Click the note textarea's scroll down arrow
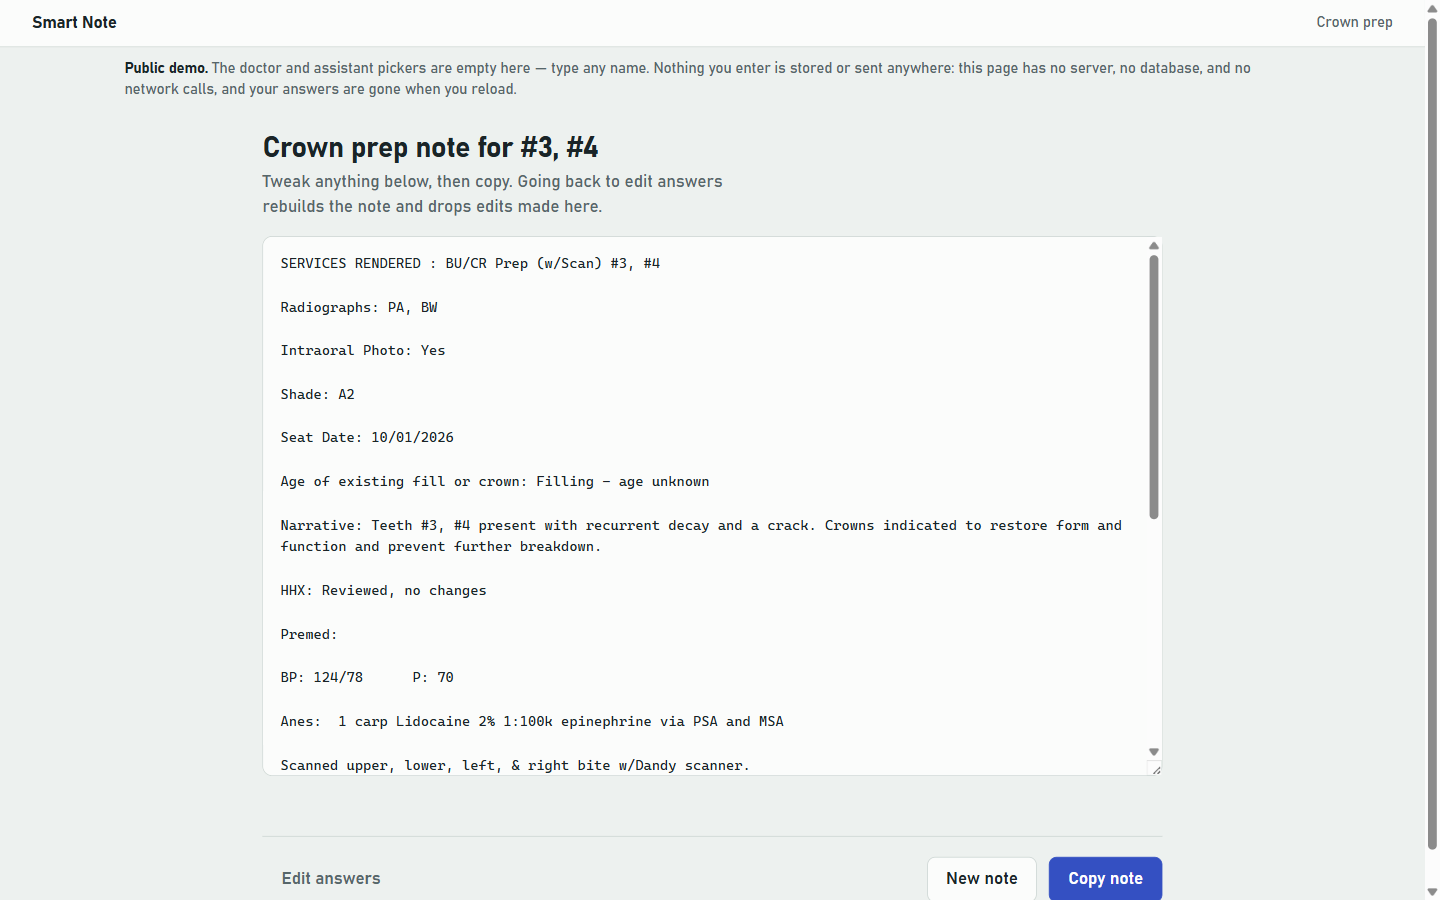The image size is (1440, 900). pyautogui.click(x=1154, y=752)
